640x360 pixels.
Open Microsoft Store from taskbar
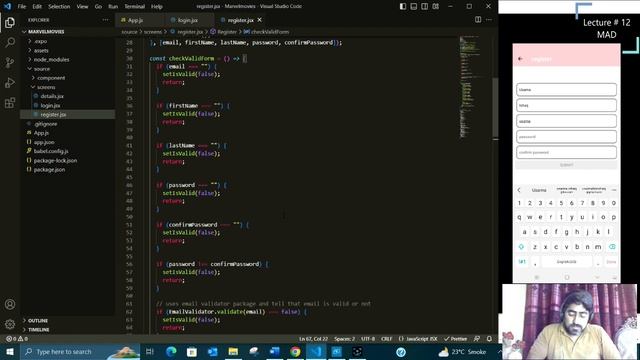point(191,351)
